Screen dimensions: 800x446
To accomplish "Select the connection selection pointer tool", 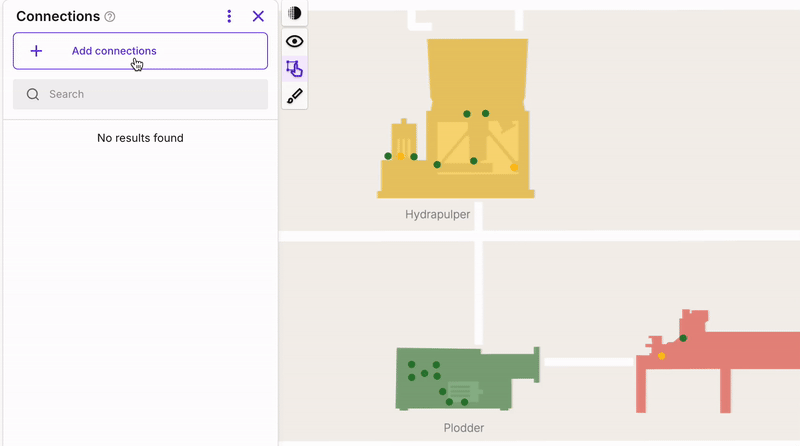I will click(x=294, y=69).
